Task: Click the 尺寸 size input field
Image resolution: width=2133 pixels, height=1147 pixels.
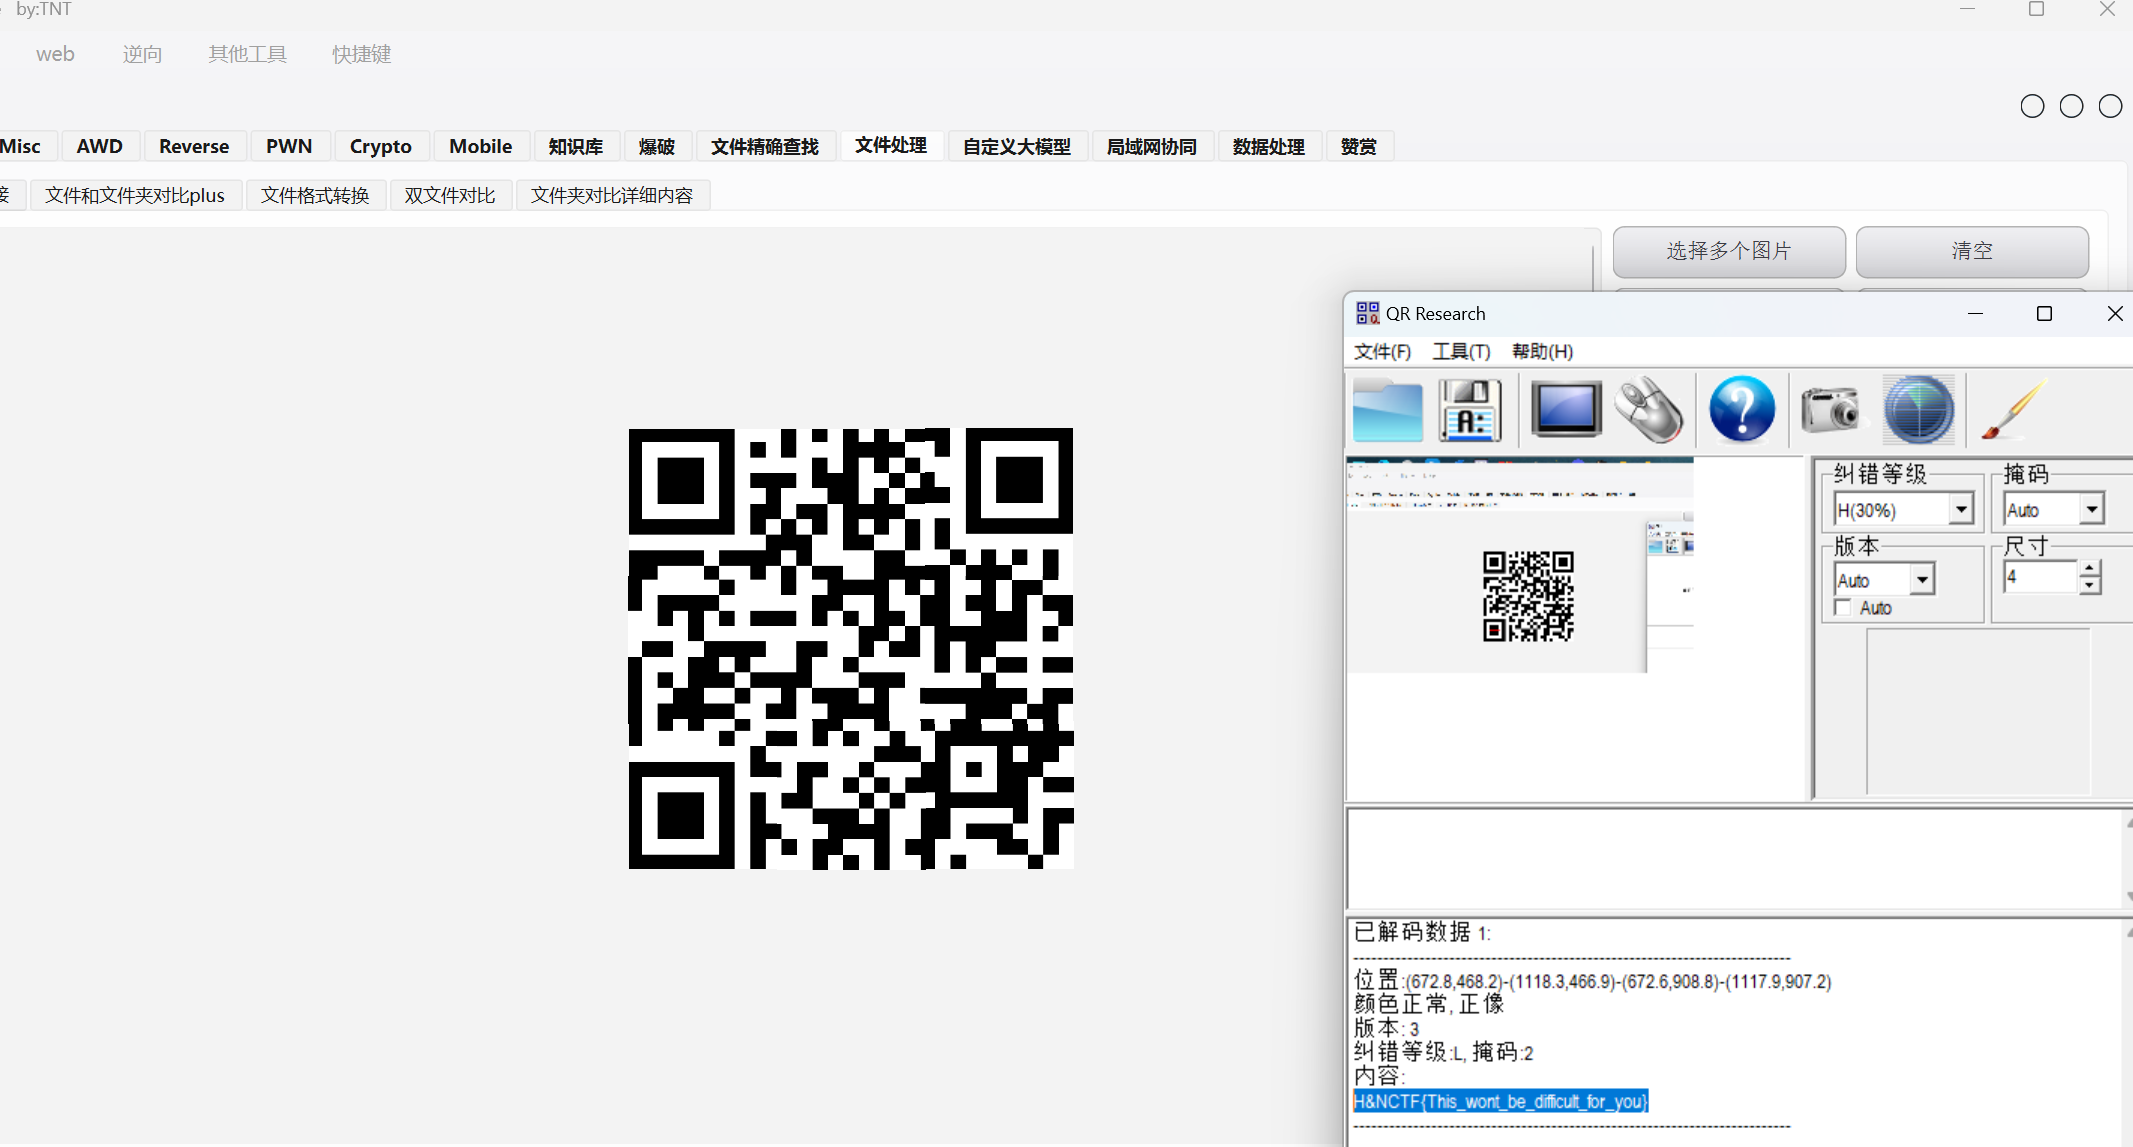Action: point(2041,577)
